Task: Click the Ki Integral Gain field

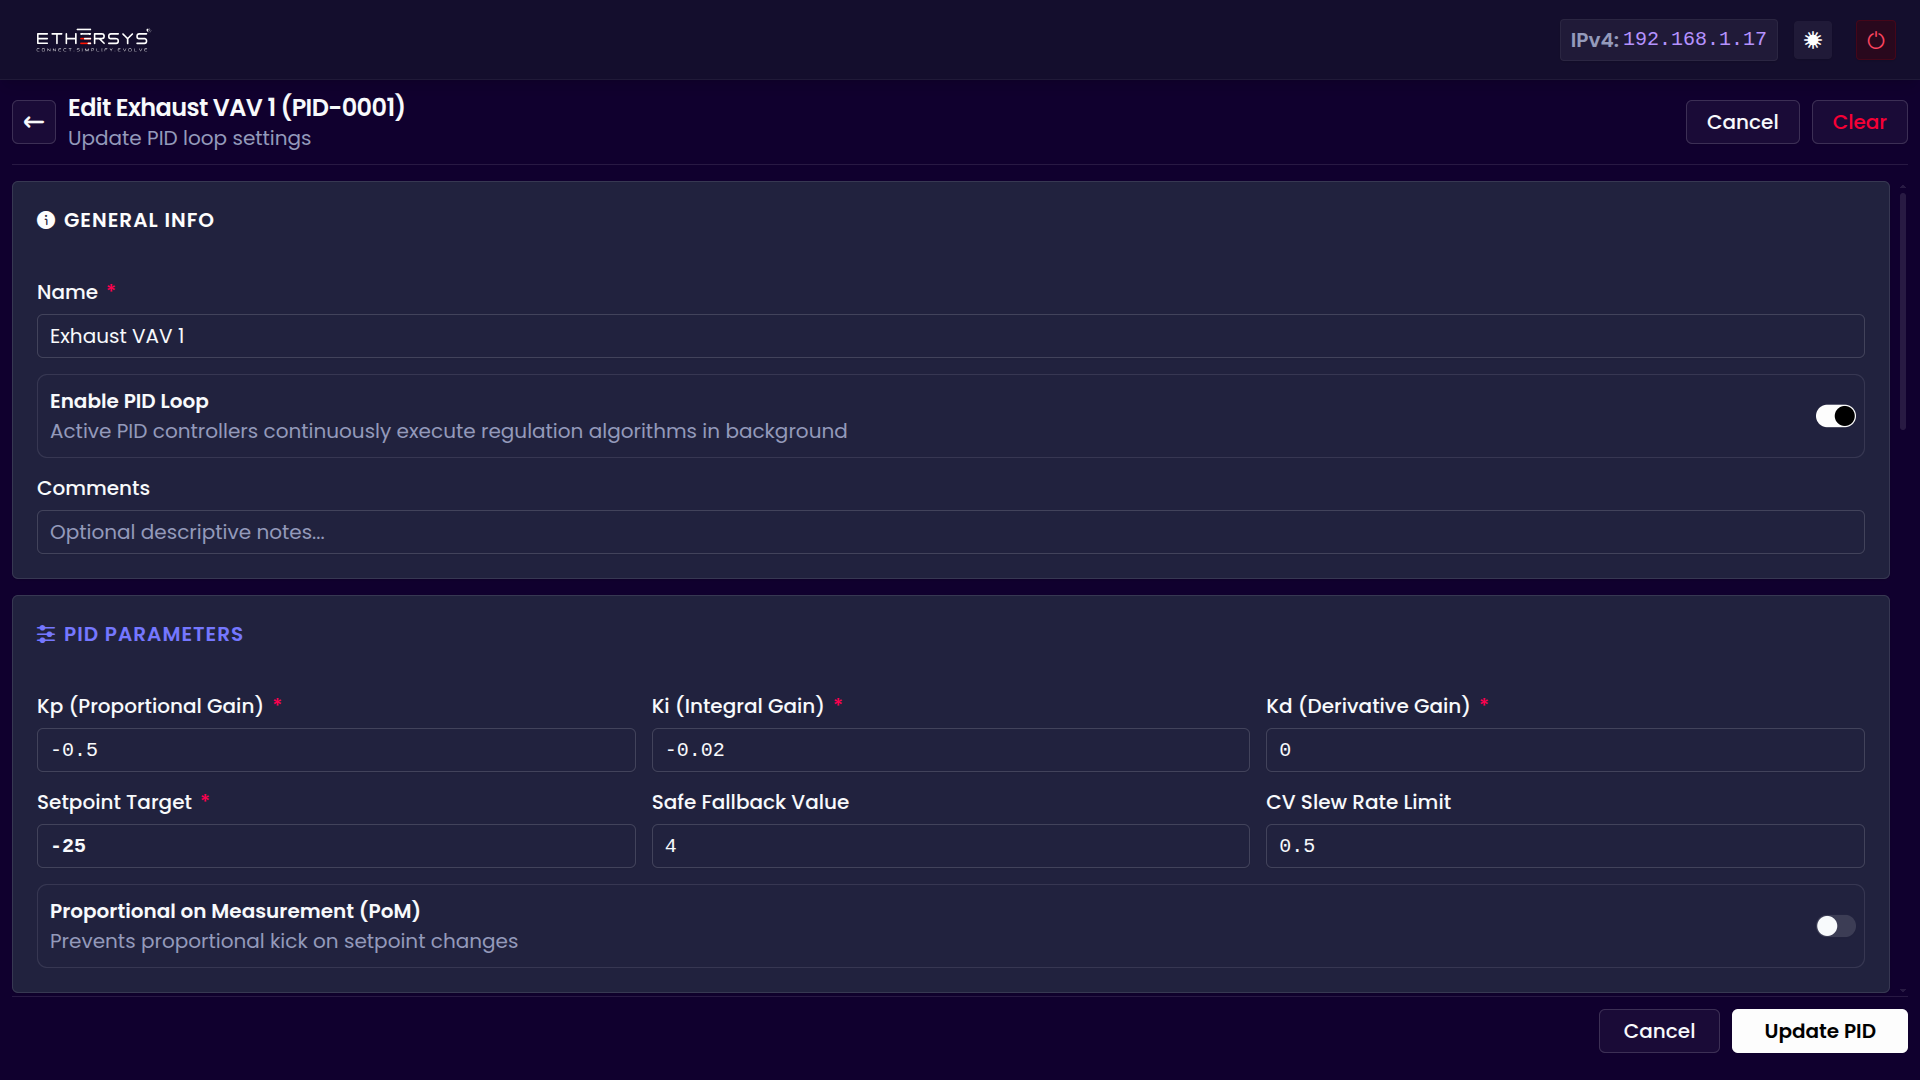Action: (x=950, y=750)
